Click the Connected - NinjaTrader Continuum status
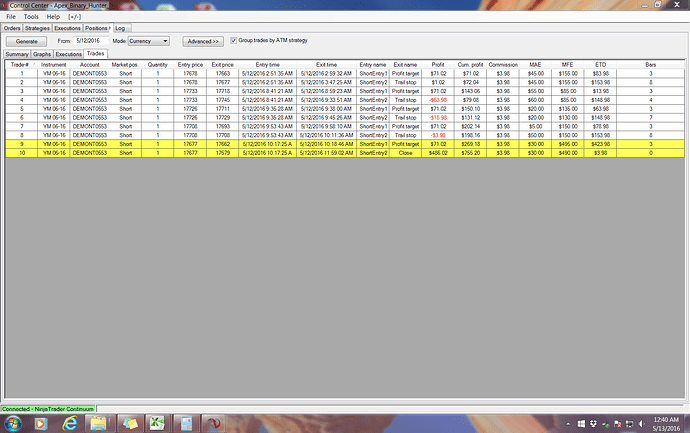690x433 pixels. click(x=48, y=409)
